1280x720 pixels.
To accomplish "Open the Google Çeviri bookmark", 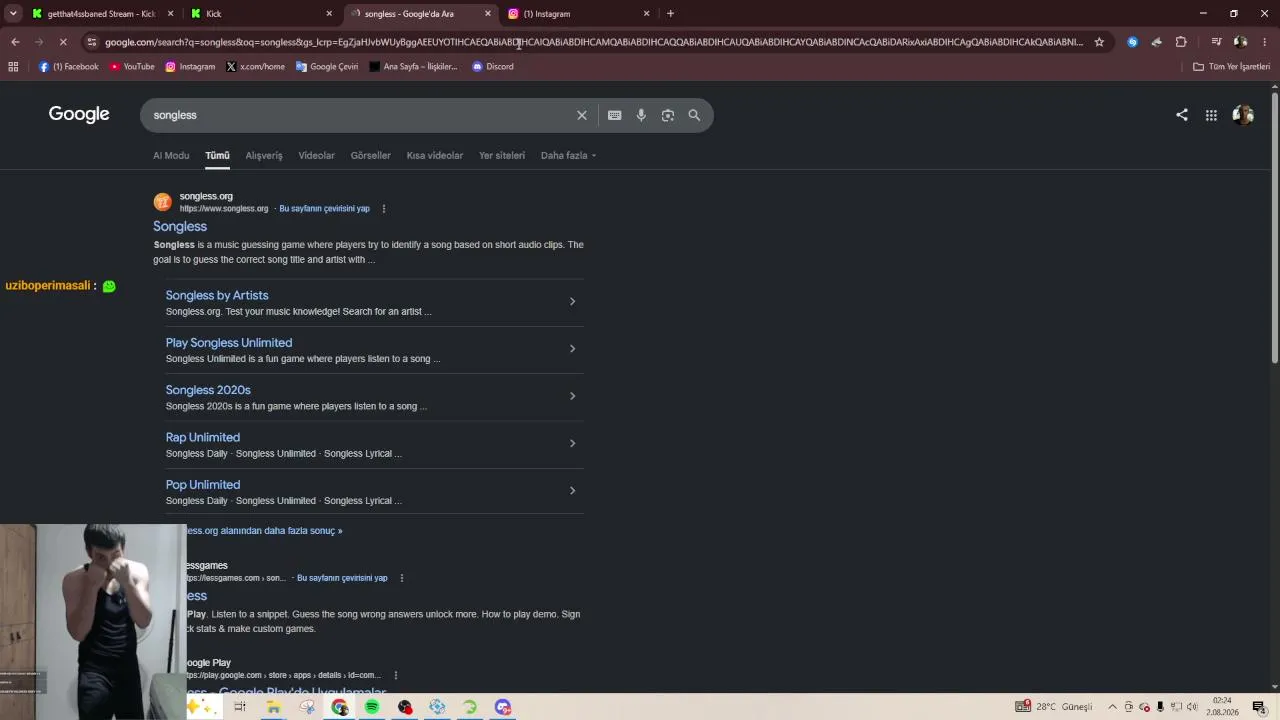I will pos(327,67).
